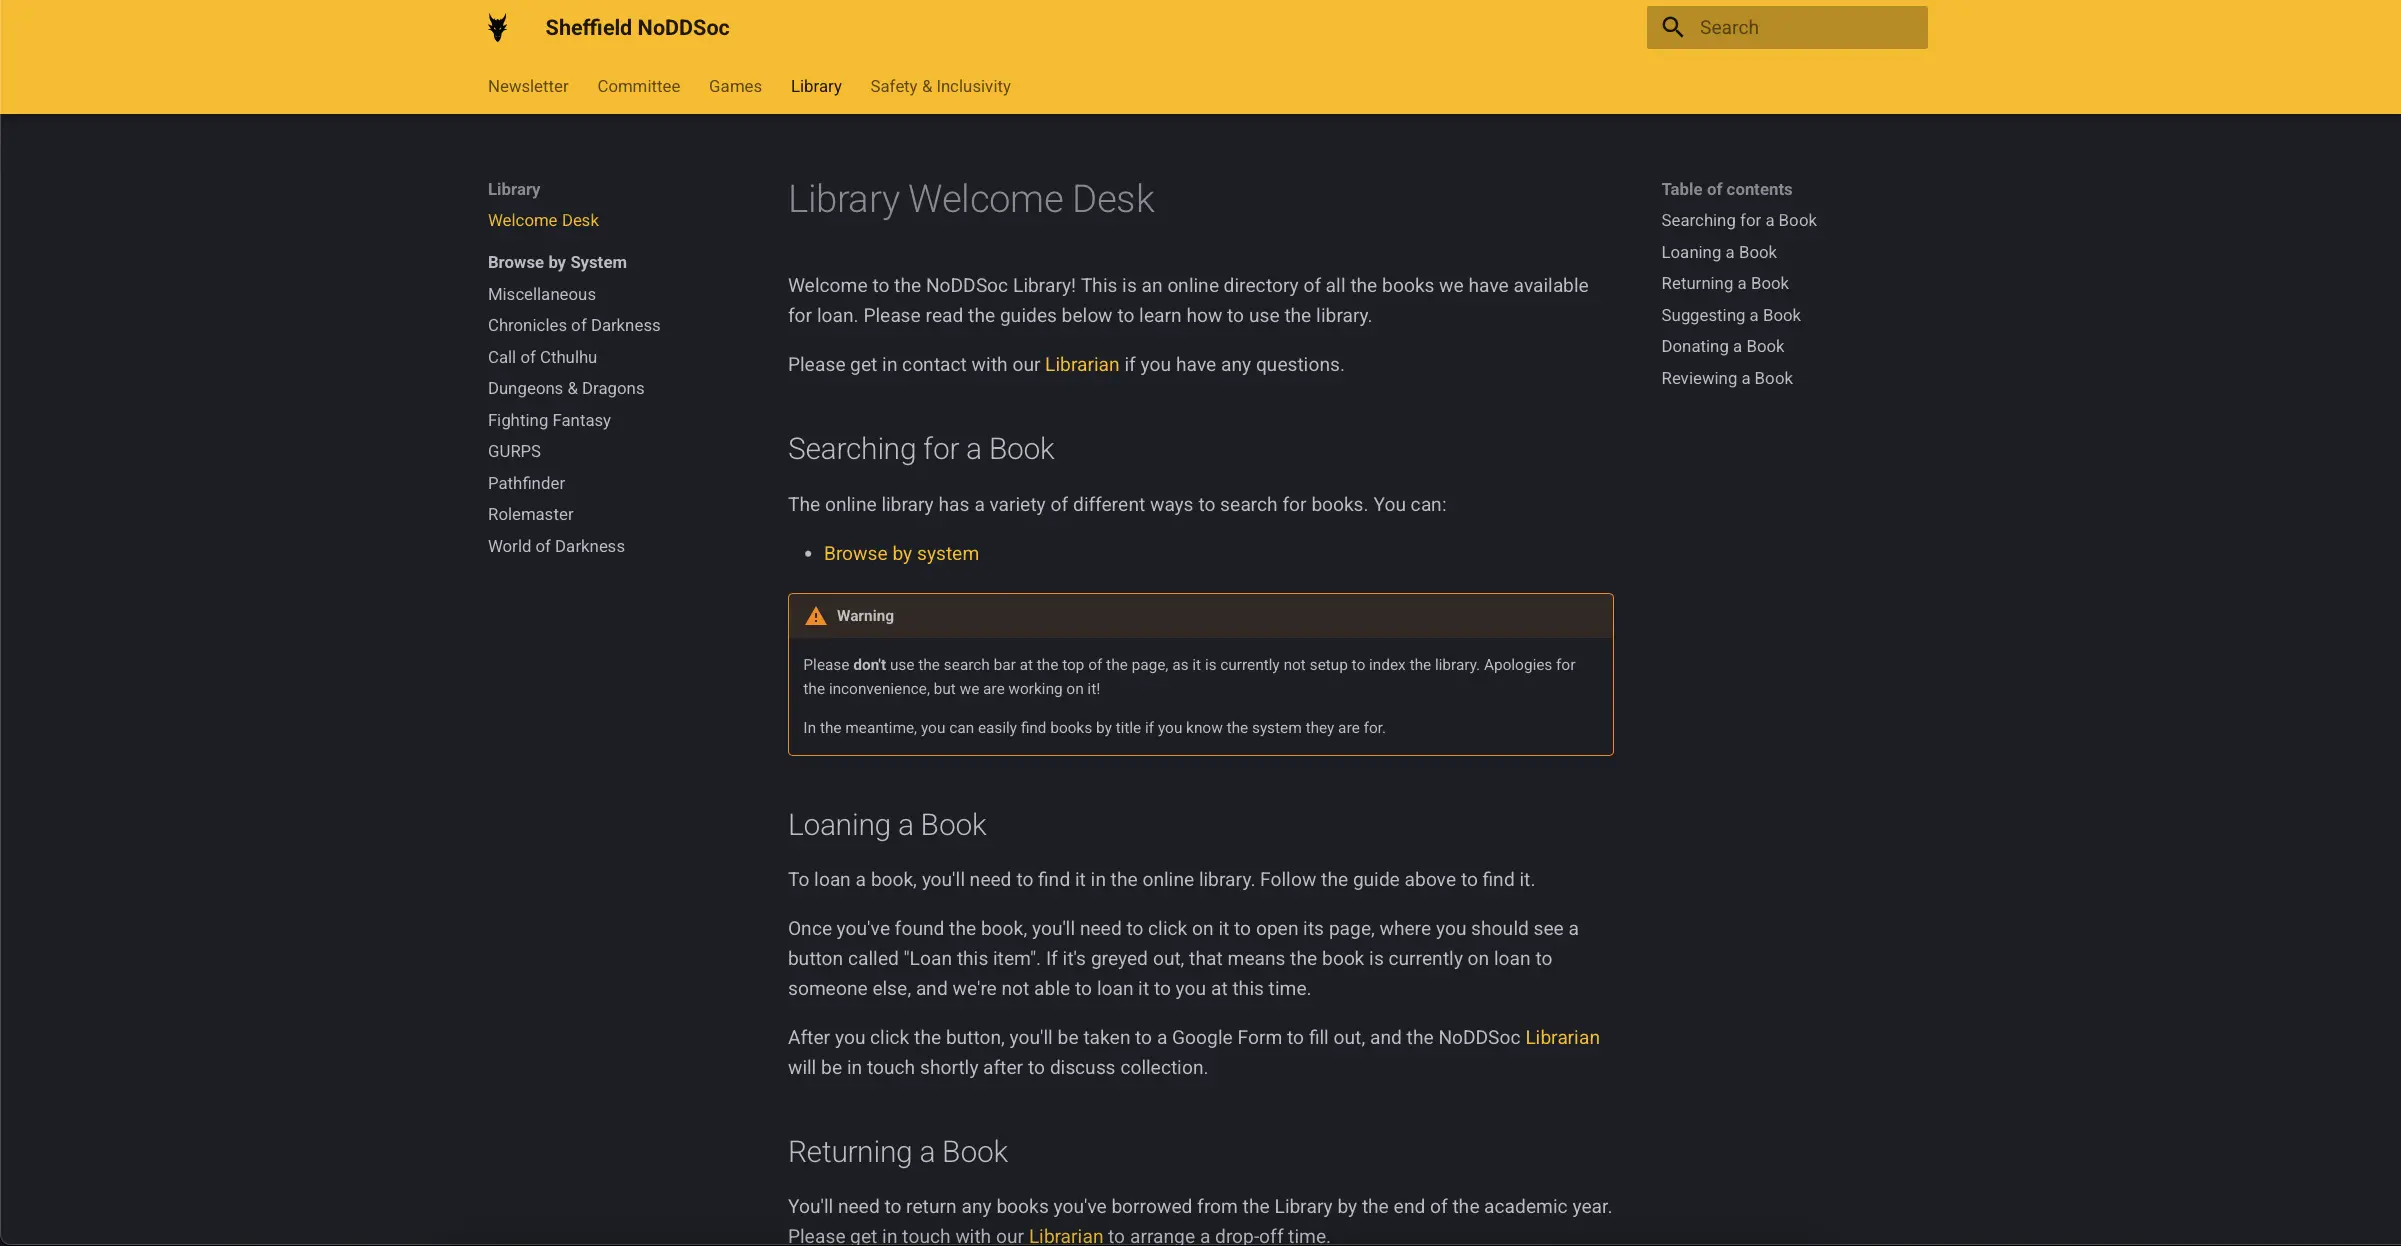Screen dimensions: 2401x1246
Task: Click the Warning triangle icon
Action: pyautogui.click(x=816, y=616)
